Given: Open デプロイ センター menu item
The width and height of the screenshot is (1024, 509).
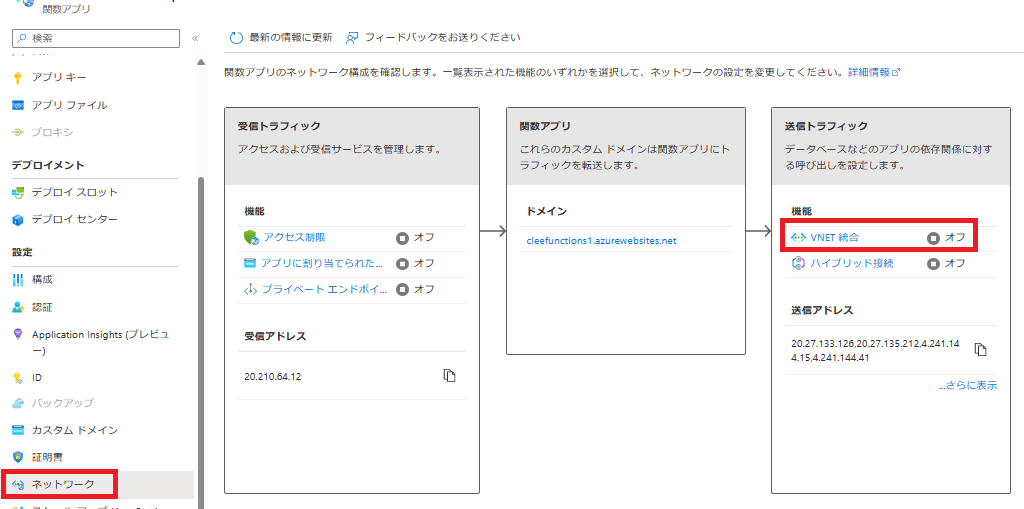Looking at the screenshot, I should coord(75,220).
